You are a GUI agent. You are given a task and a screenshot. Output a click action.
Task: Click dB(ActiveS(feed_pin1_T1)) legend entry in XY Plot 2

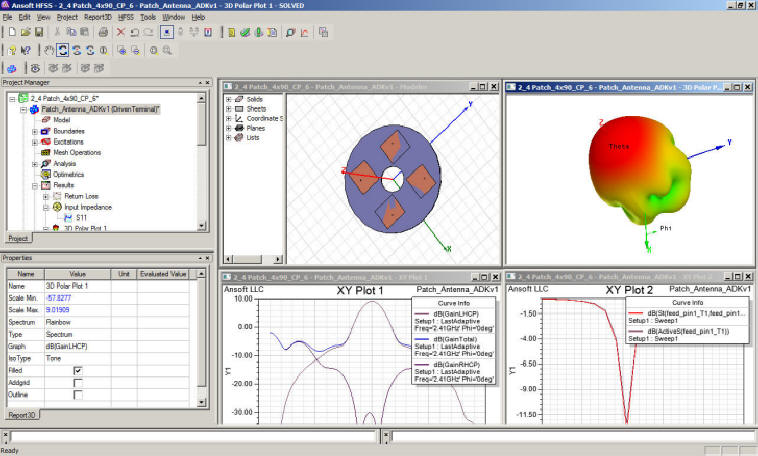tap(687, 335)
